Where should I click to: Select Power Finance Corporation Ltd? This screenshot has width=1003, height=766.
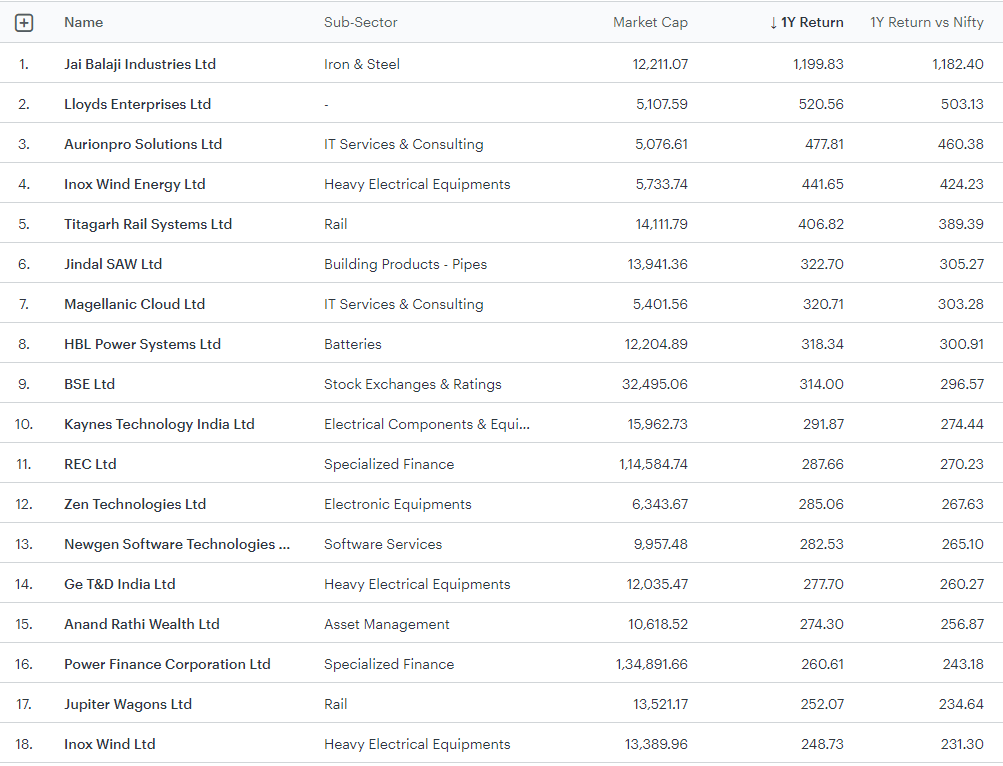167,664
